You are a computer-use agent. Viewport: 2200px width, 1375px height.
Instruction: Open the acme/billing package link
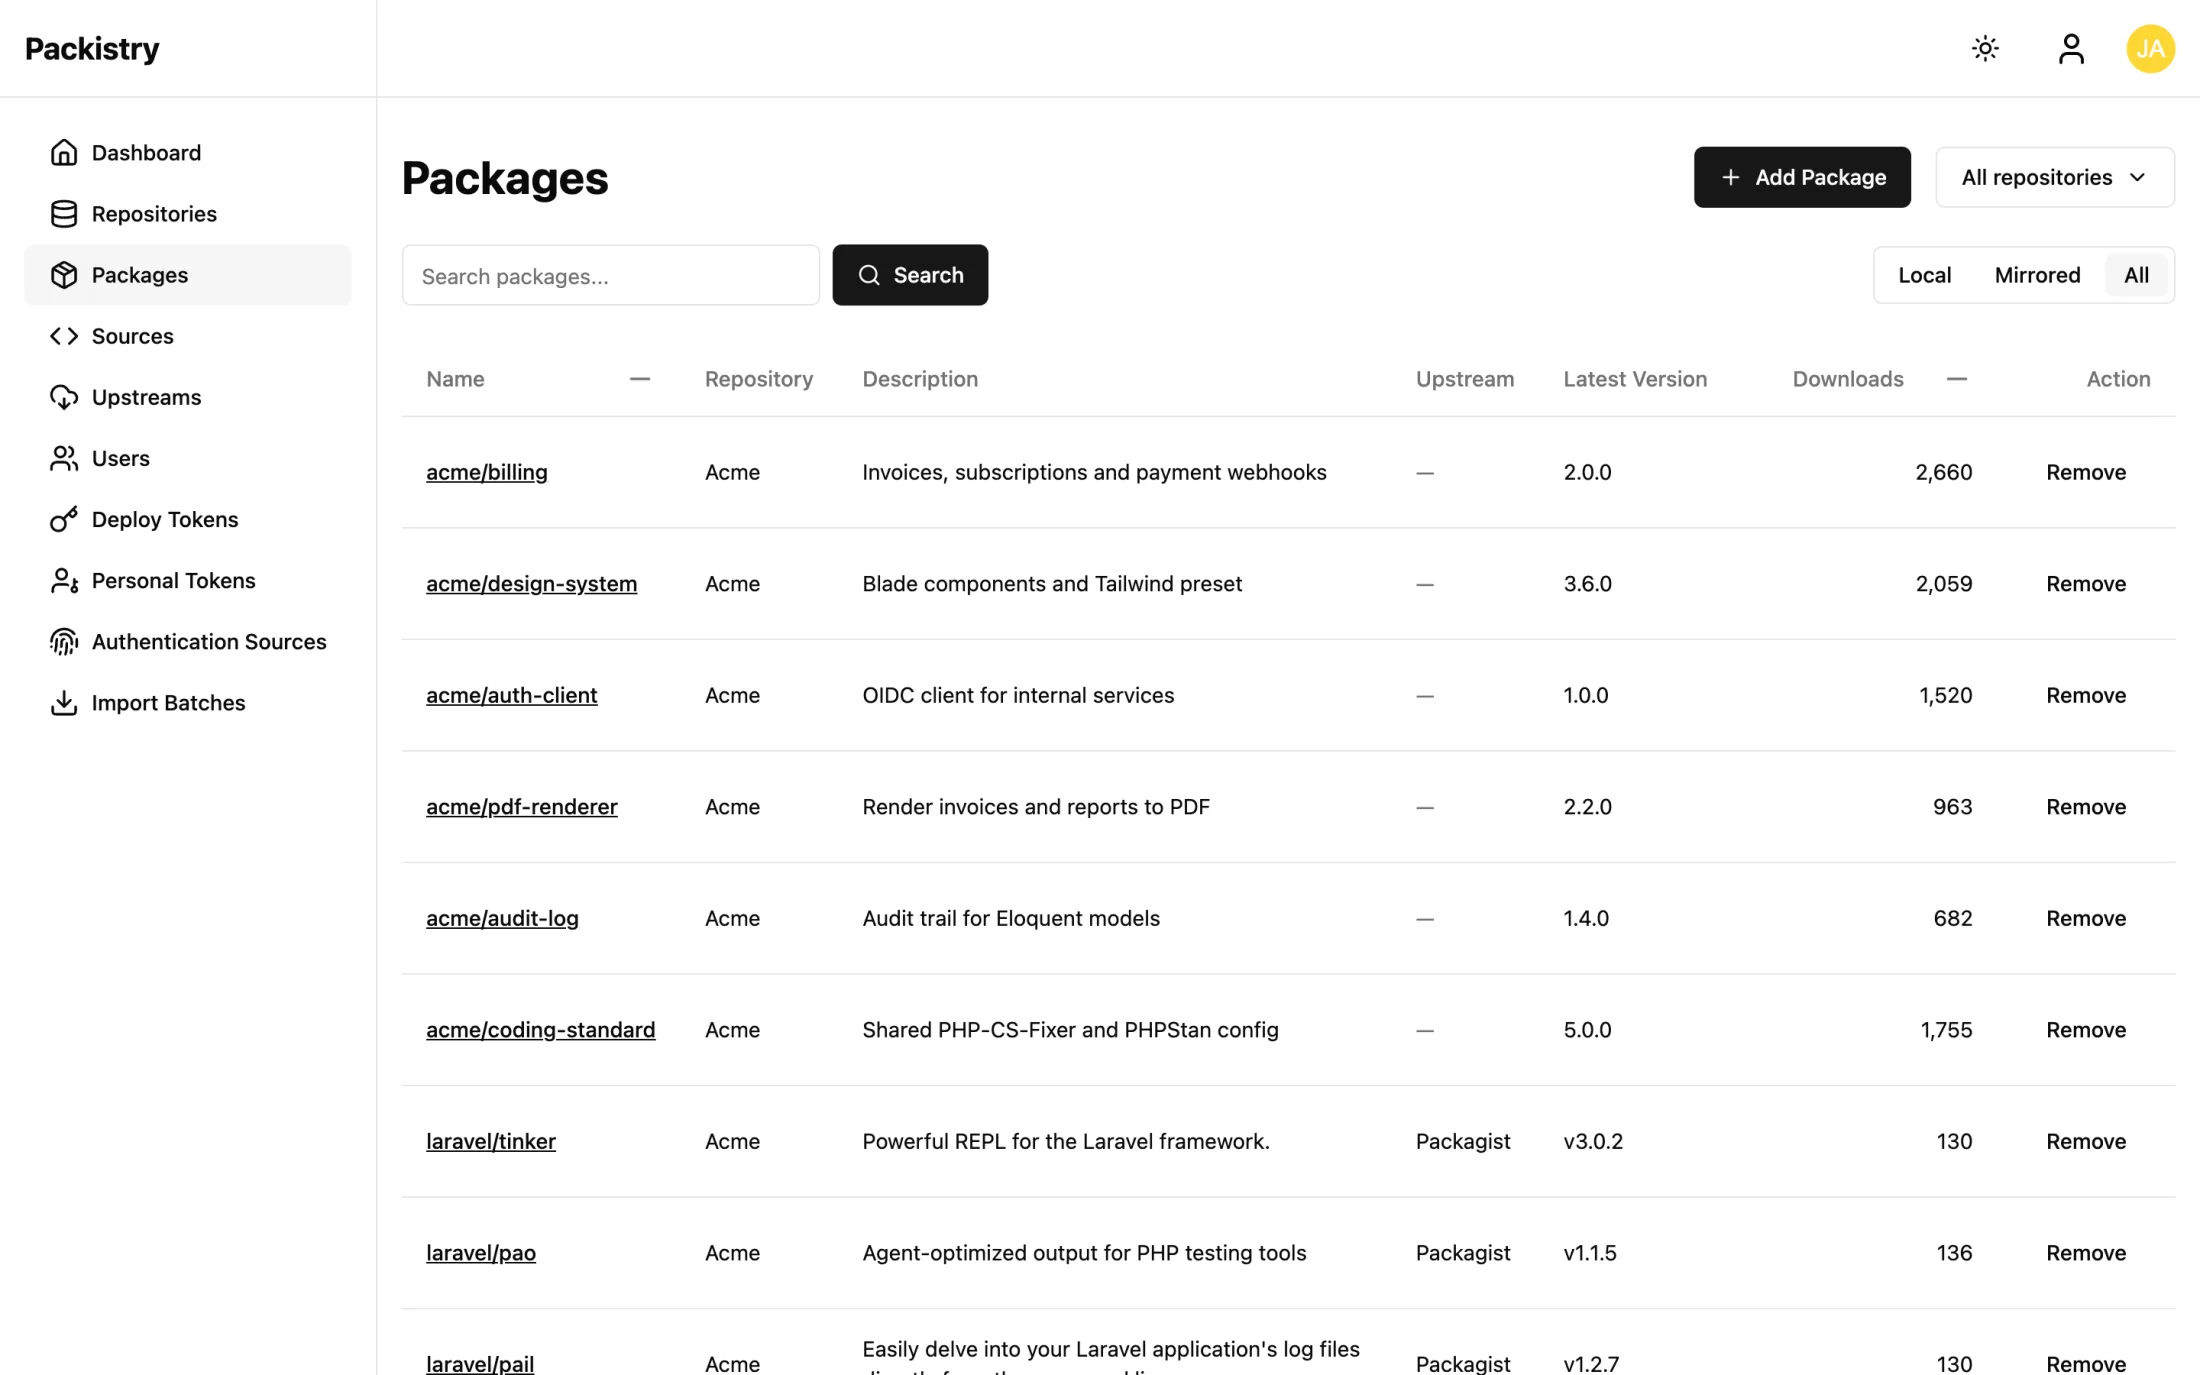point(486,472)
